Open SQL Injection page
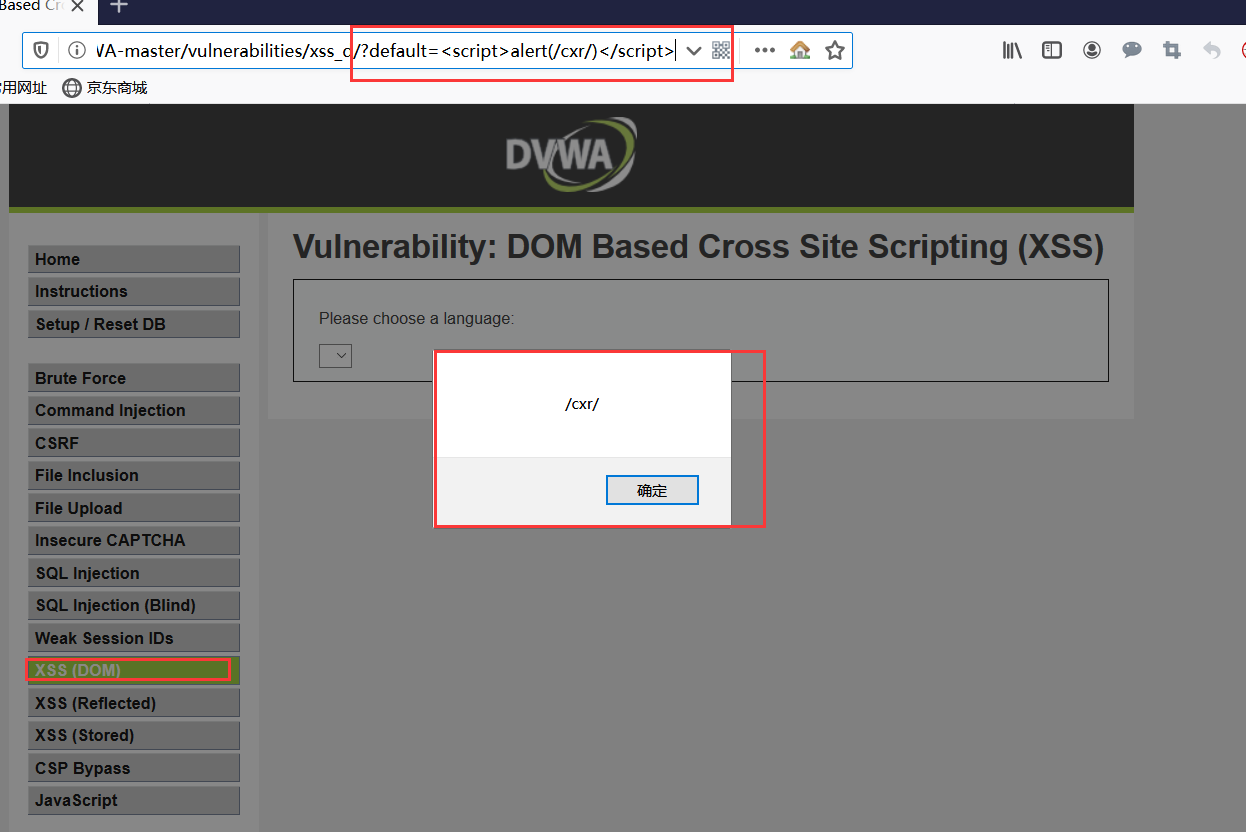This screenshot has height=832, width=1246. tap(134, 573)
